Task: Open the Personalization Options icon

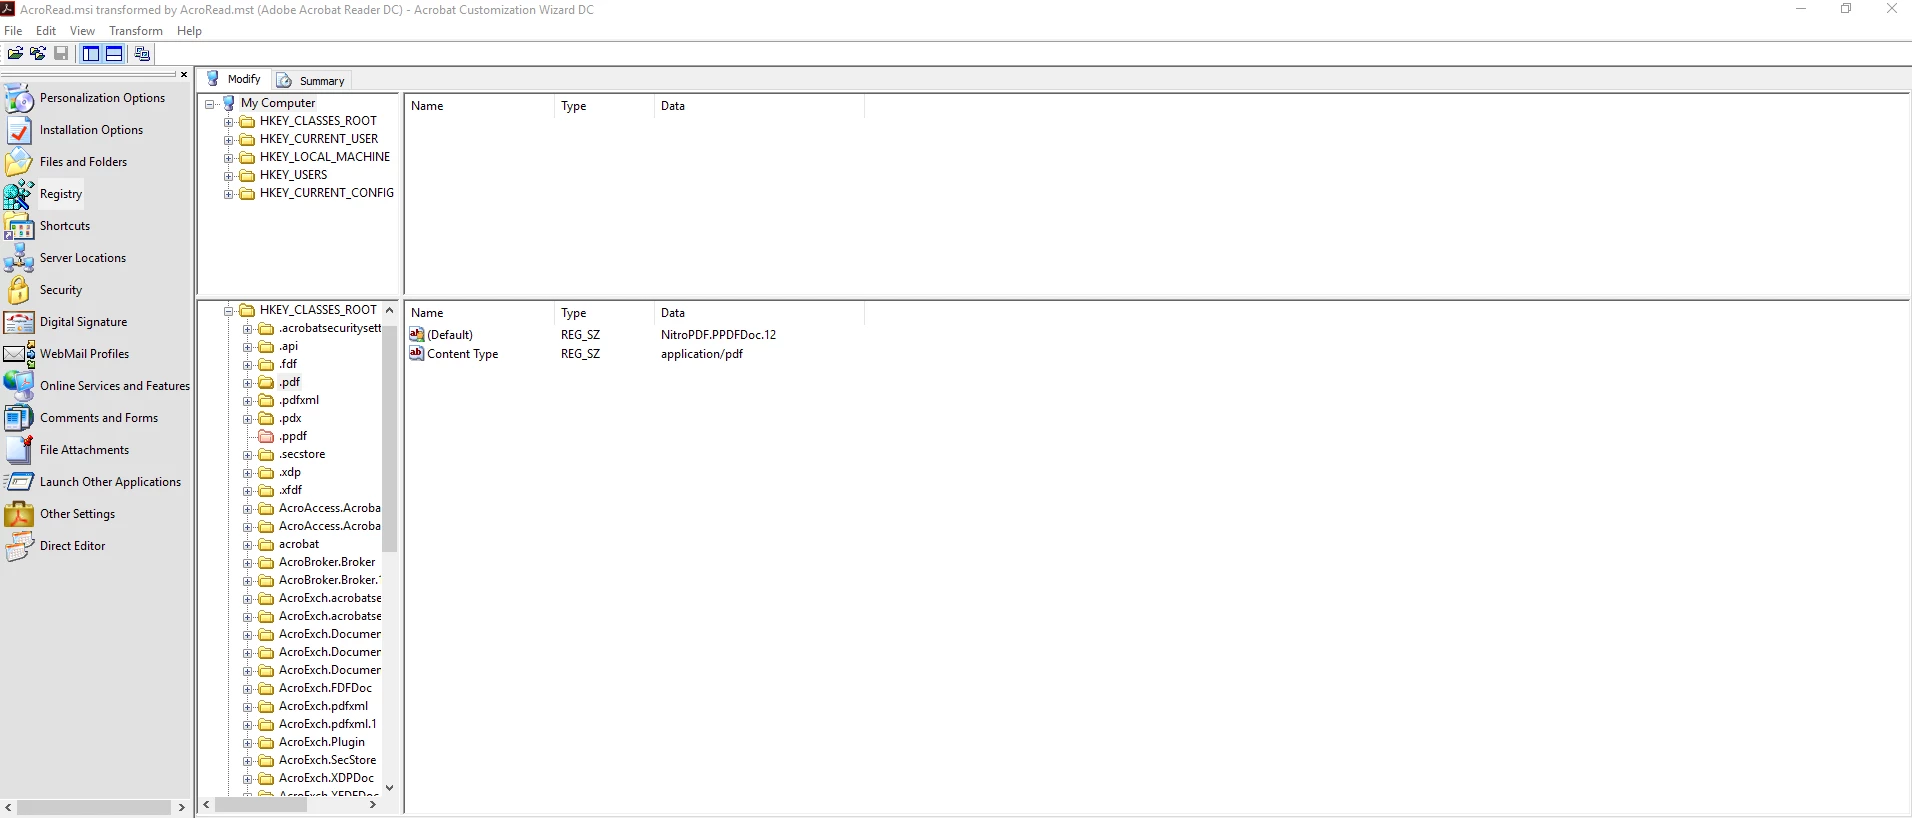Action: [19, 98]
